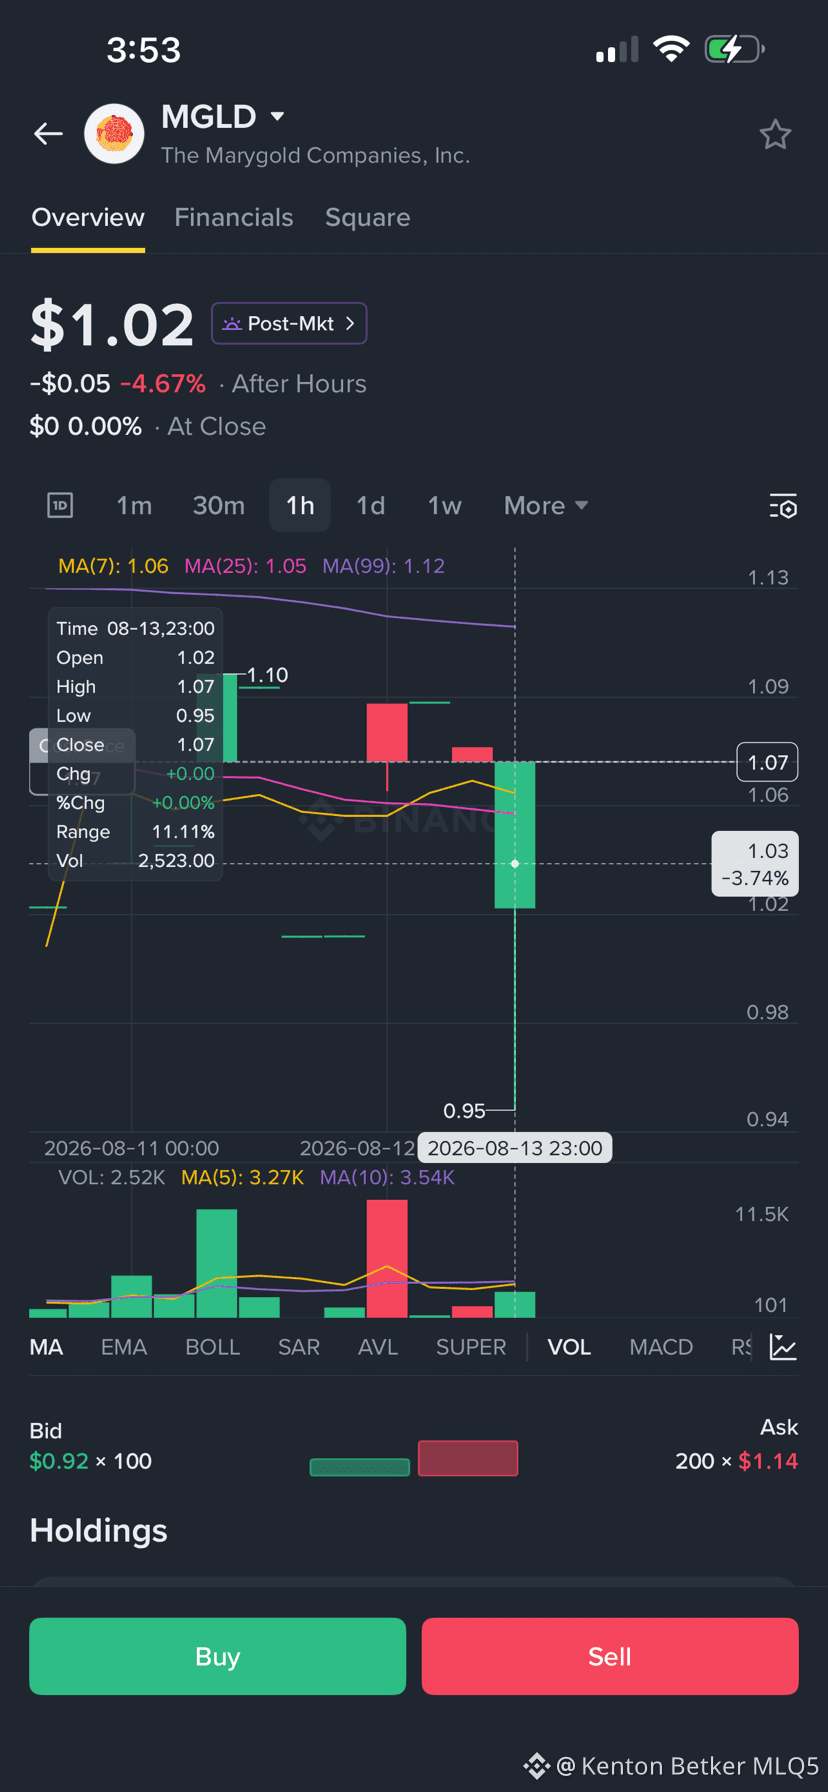Select the 1m chart interval
The height and width of the screenshot is (1792, 828).
pyautogui.click(x=134, y=505)
